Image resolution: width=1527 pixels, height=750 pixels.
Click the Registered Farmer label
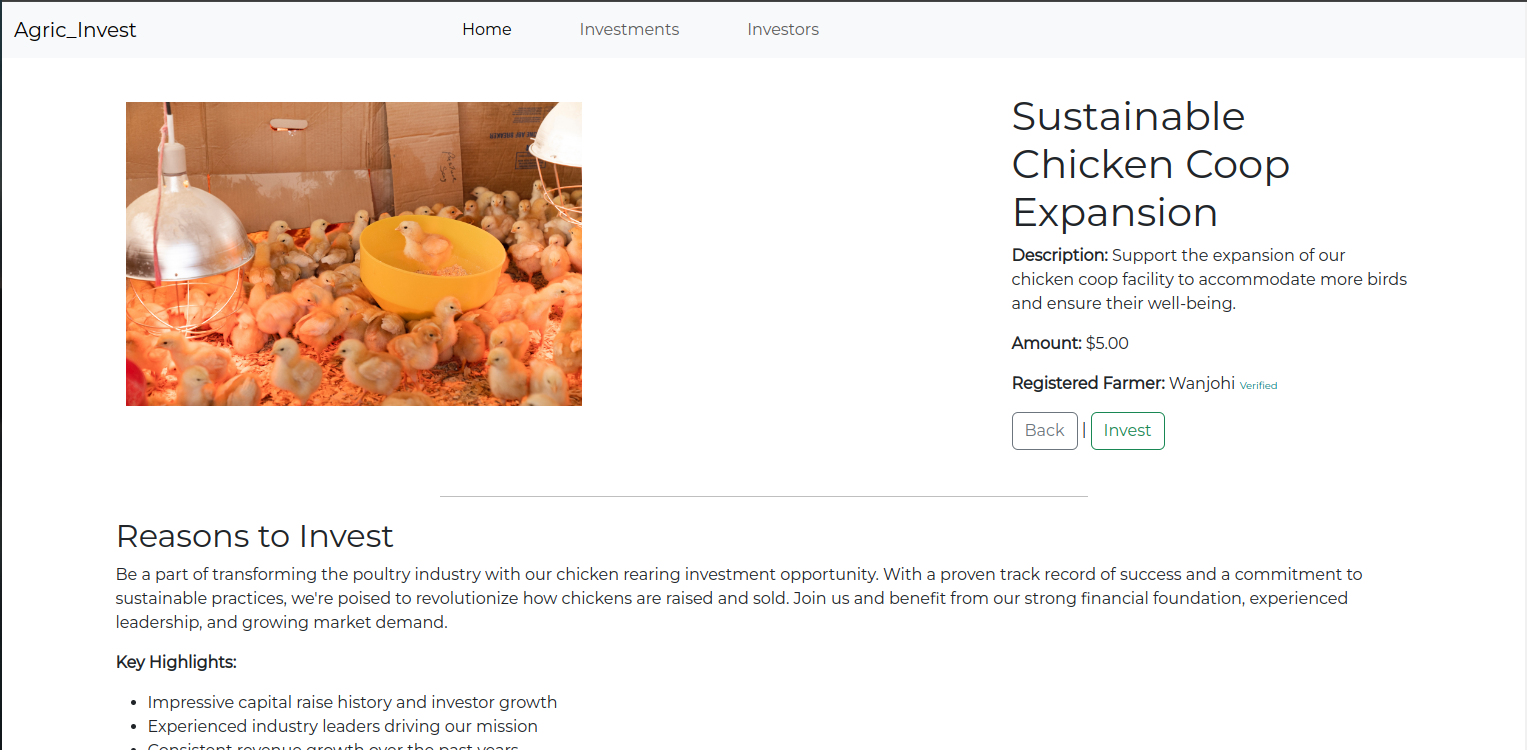pyautogui.click(x=1087, y=383)
